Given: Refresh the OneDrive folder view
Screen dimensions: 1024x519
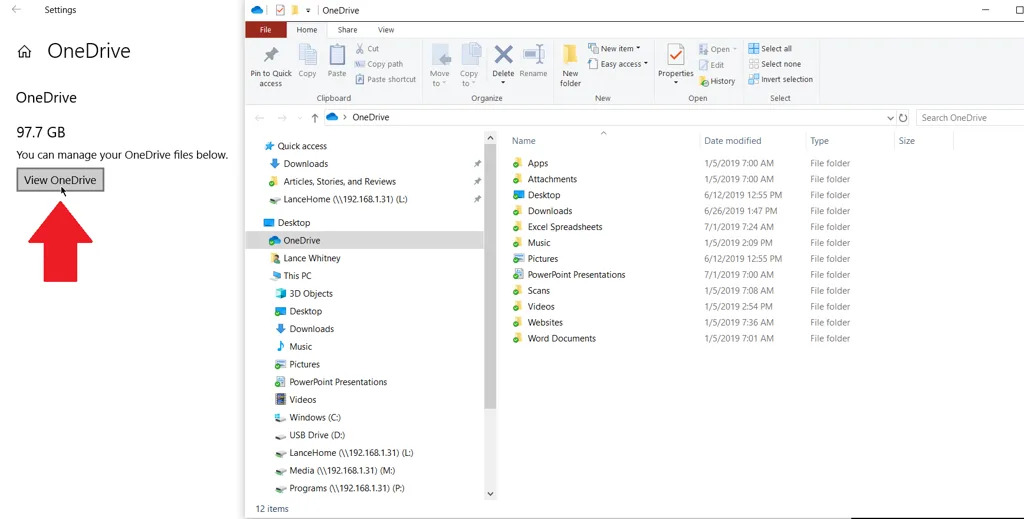Looking at the screenshot, I should (903, 118).
